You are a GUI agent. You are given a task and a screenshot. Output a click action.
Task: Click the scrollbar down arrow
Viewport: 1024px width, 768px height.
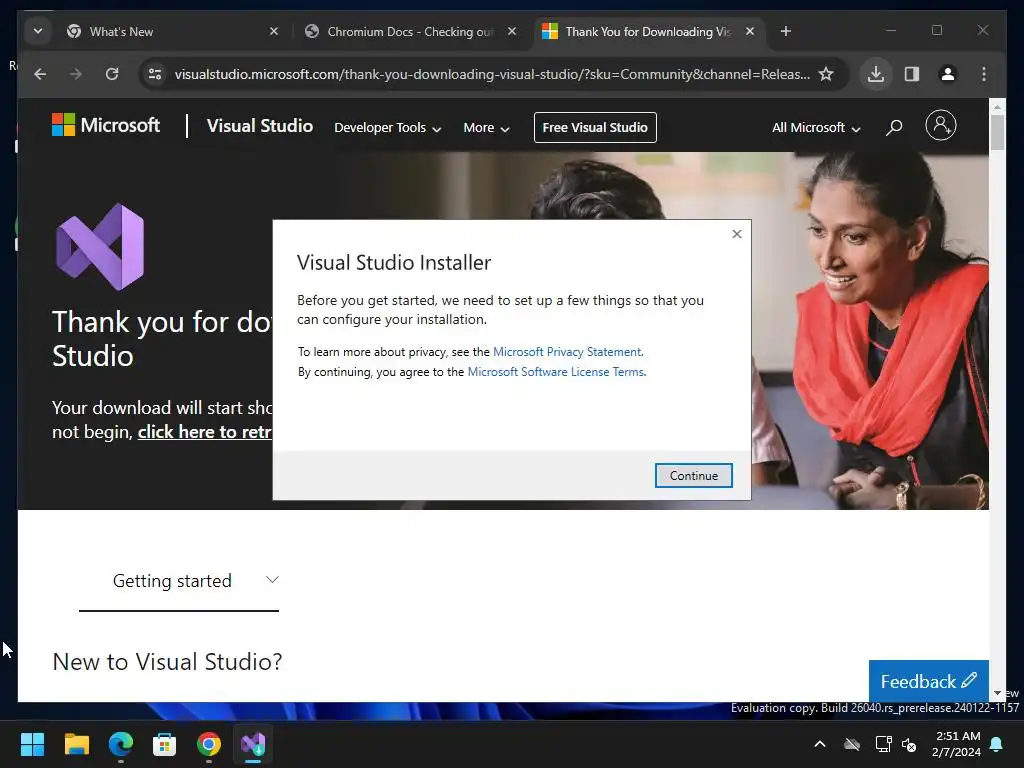(997, 693)
